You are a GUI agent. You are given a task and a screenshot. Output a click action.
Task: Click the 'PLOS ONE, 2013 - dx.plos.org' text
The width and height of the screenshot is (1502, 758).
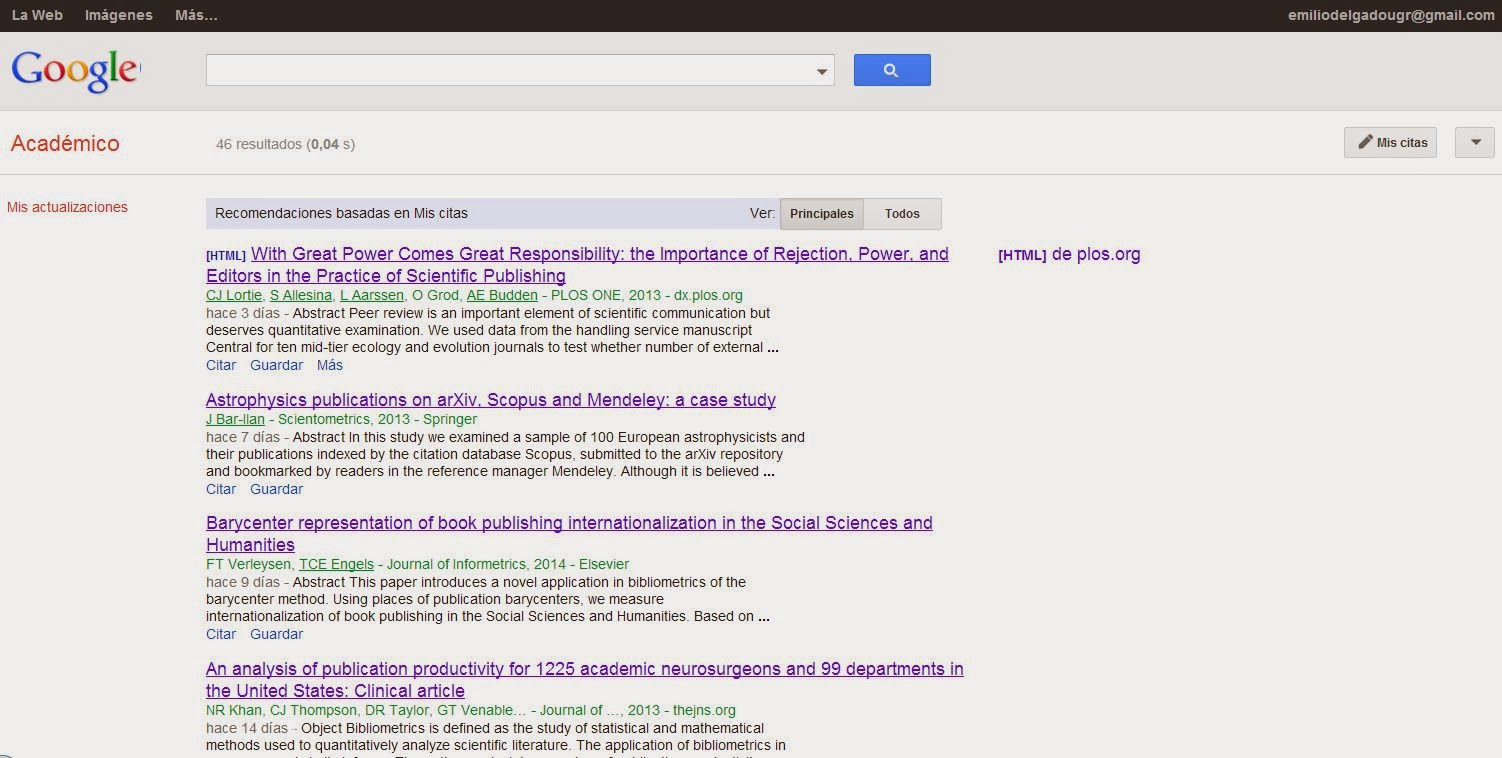(x=647, y=295)
